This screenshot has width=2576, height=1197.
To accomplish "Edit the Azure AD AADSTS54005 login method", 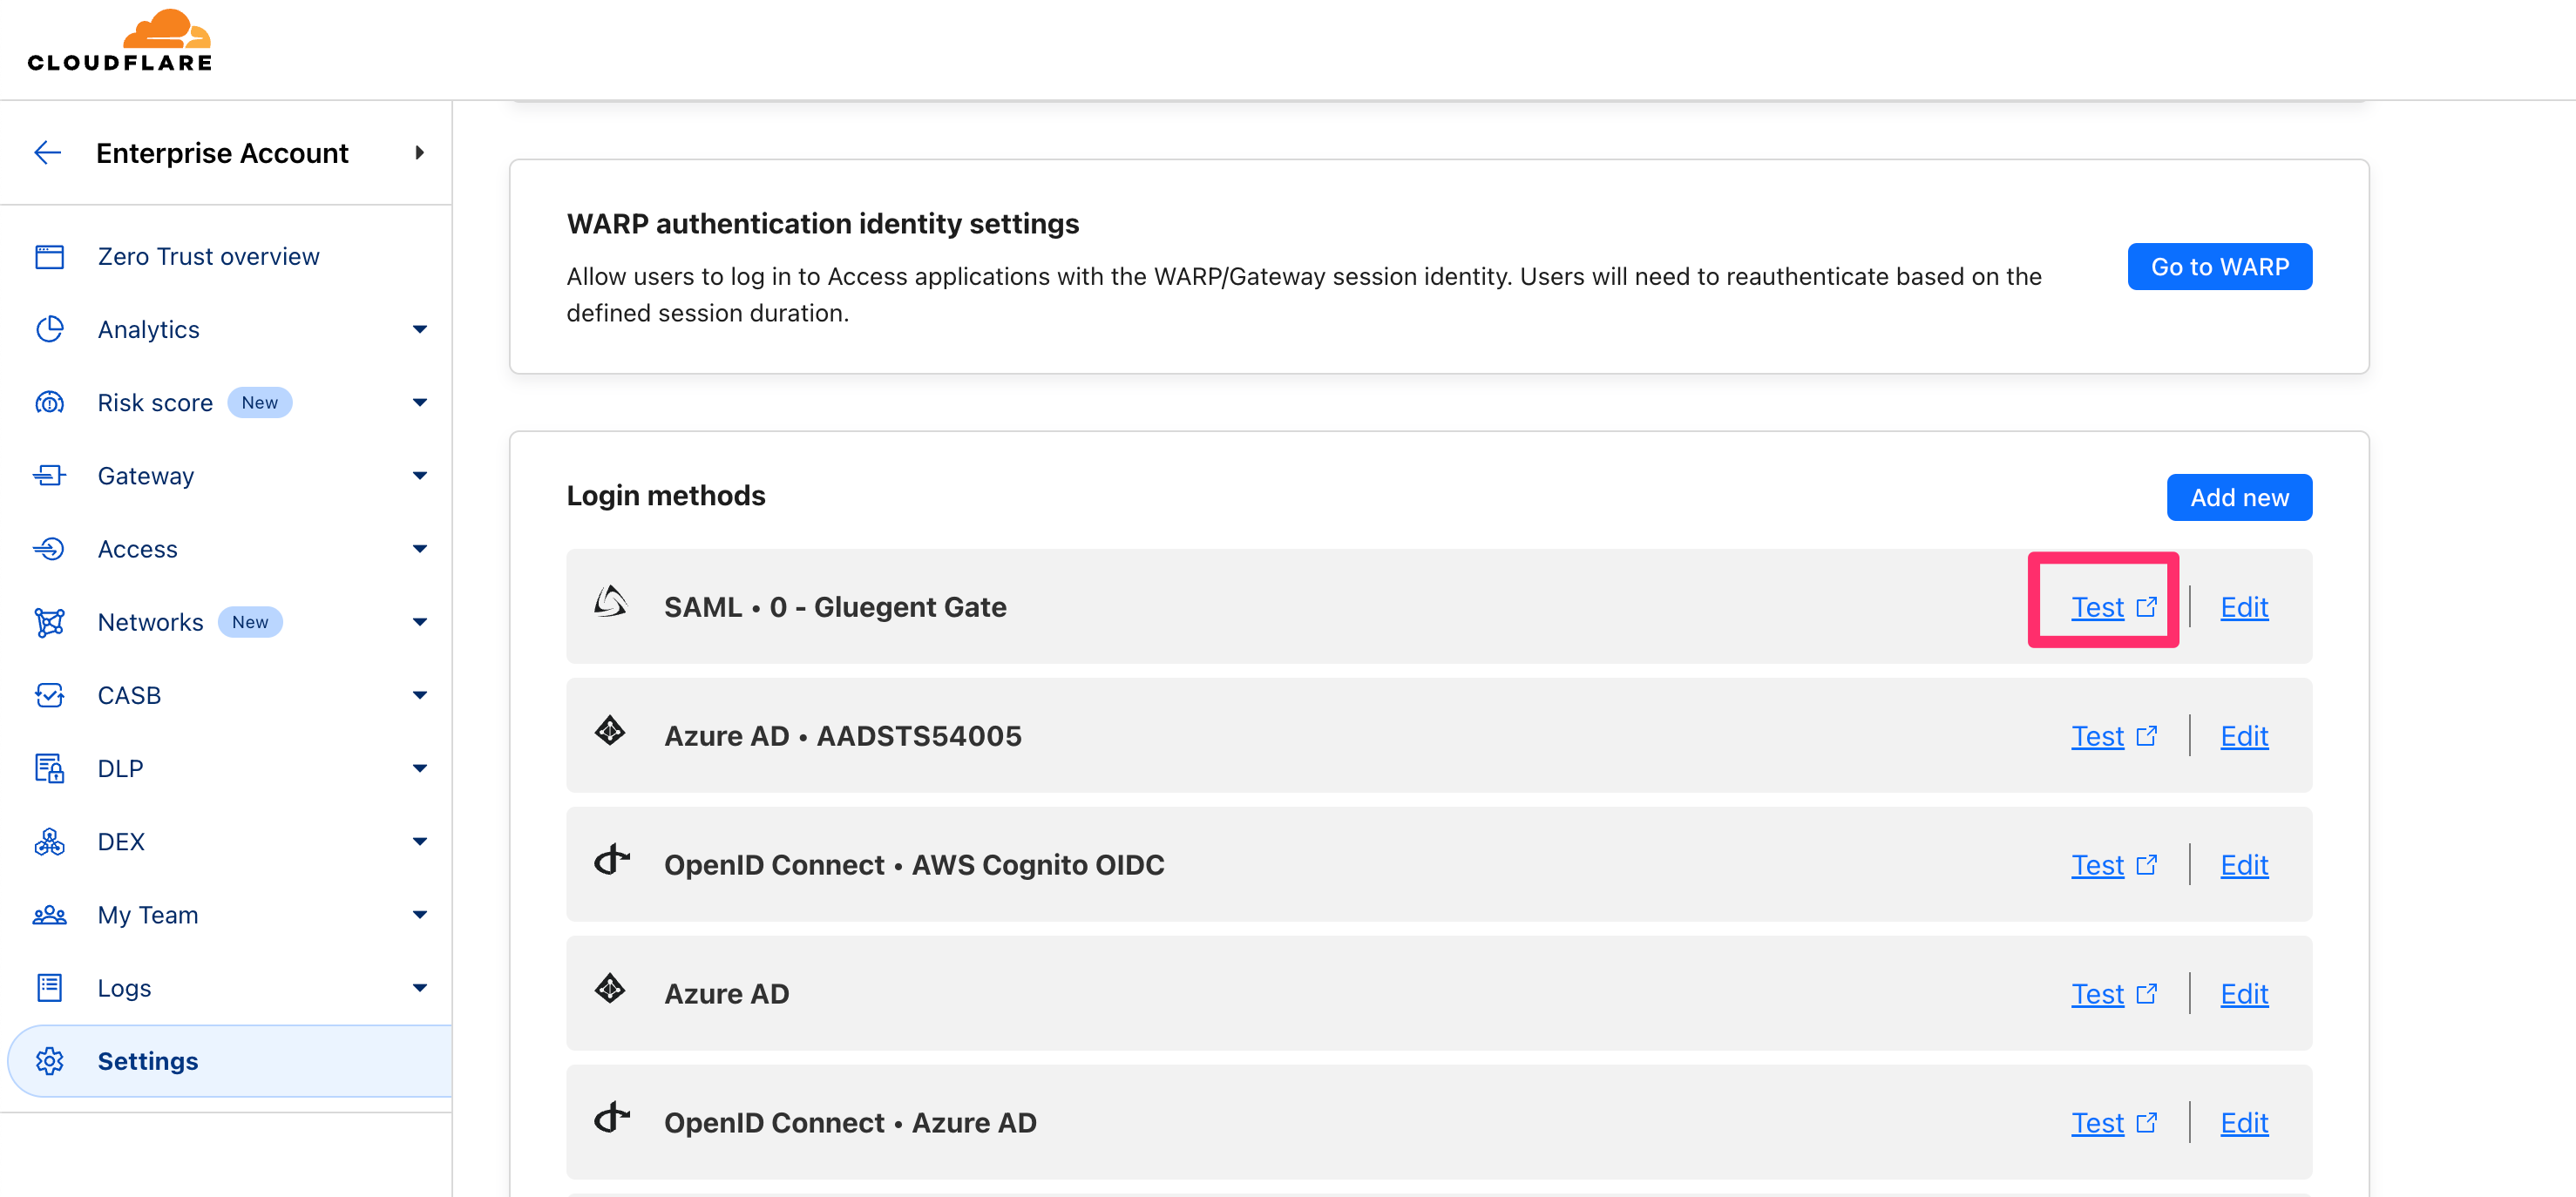I will (x=2244, y=735).
